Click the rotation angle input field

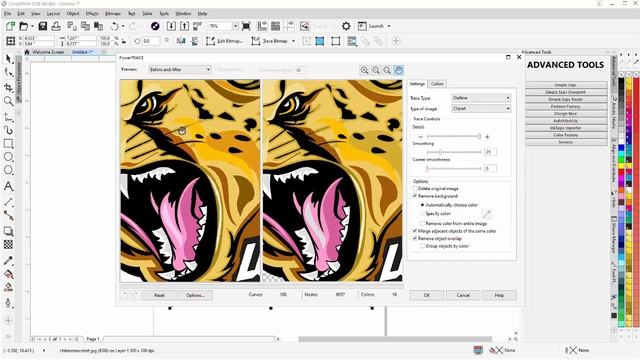(151, 41)
